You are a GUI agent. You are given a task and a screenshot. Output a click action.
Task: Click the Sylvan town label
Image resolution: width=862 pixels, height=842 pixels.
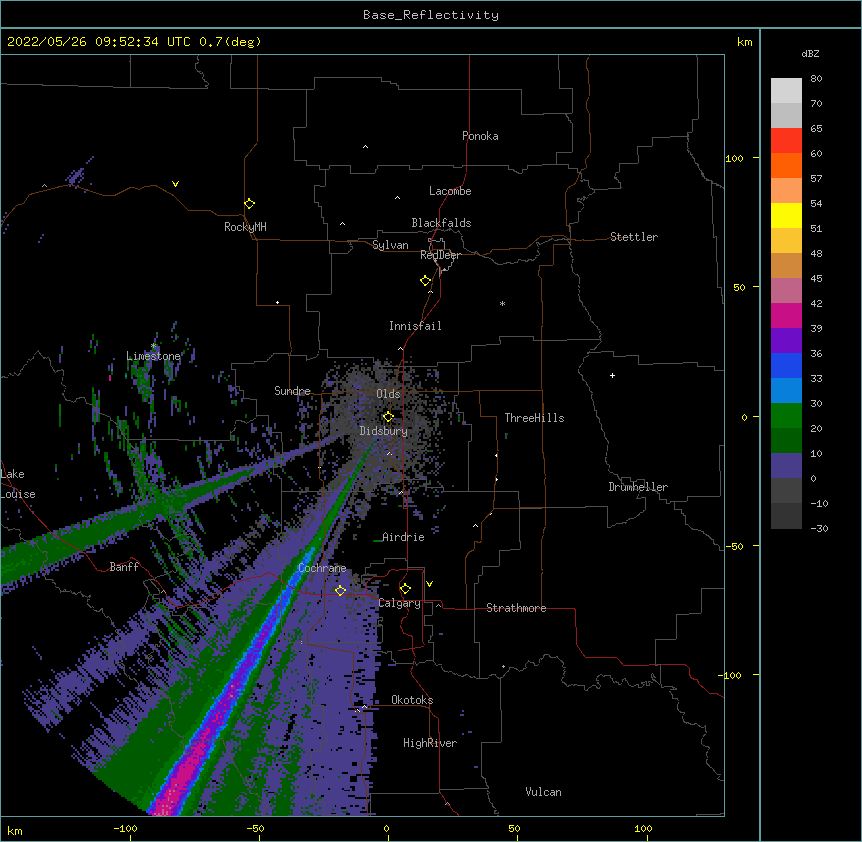[390, 245]
